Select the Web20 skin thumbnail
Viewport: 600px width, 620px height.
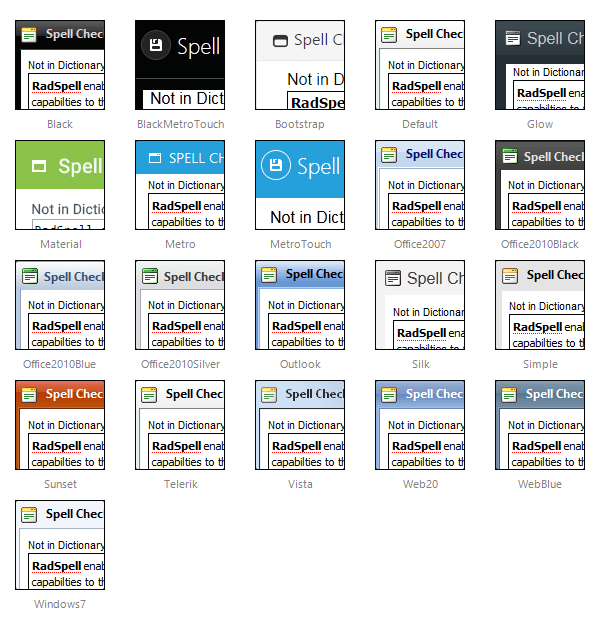tap(420, 425)
